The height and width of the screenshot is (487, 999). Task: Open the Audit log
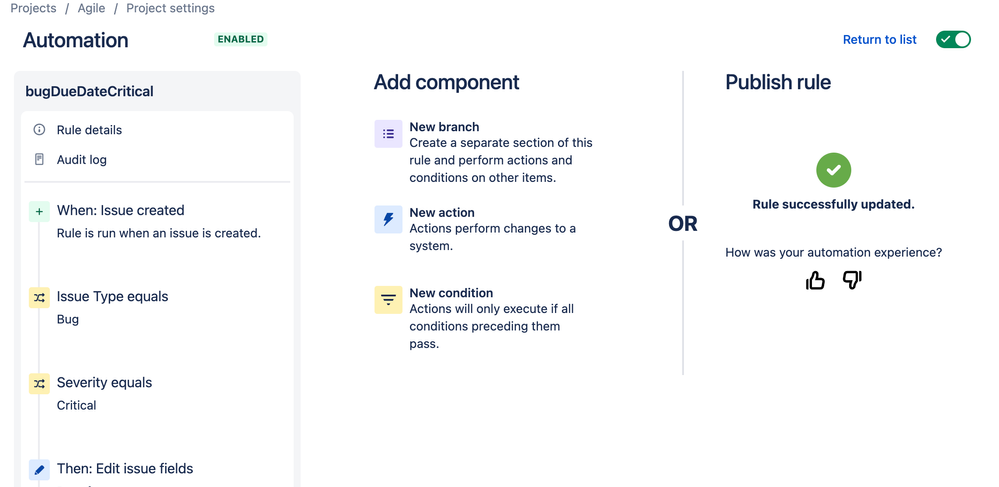point(81,159)
